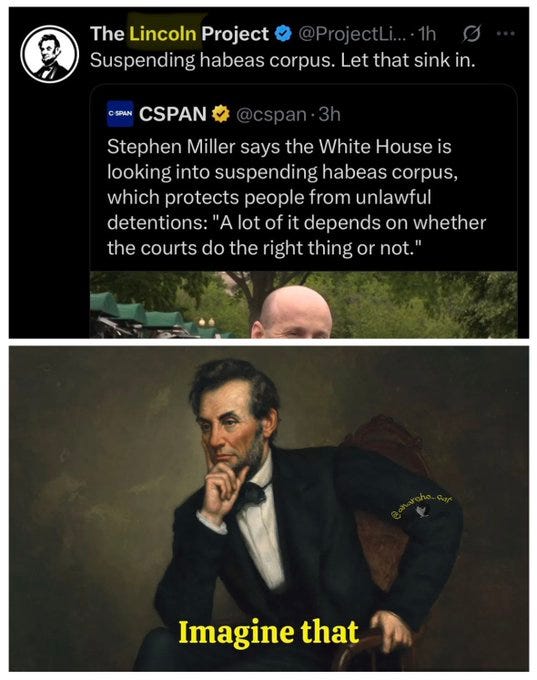Screen dimensions: 537x680
Task: Open the @ProjectLi... handle link
Action: (x=352, y=34)
